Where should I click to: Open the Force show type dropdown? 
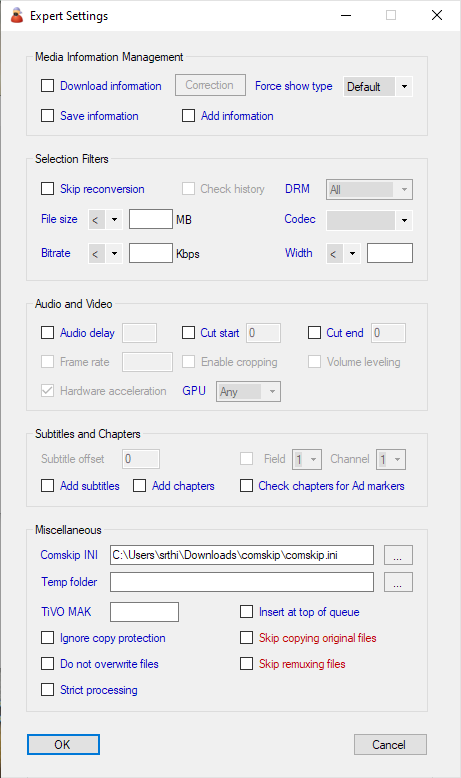(x=378, y=87)
